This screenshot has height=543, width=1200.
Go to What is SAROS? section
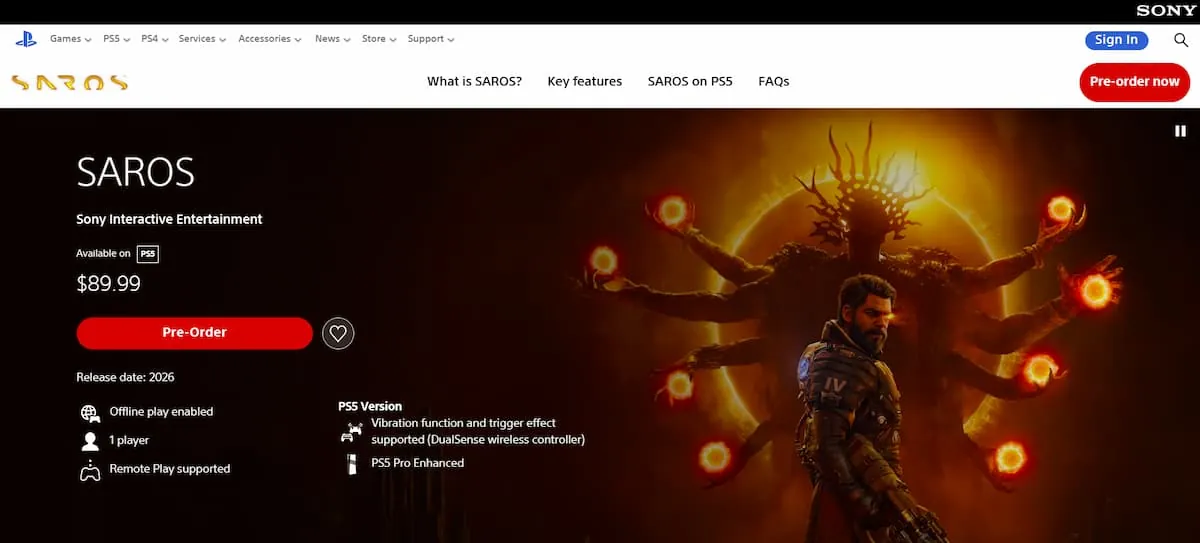click(x=474, y=82)
